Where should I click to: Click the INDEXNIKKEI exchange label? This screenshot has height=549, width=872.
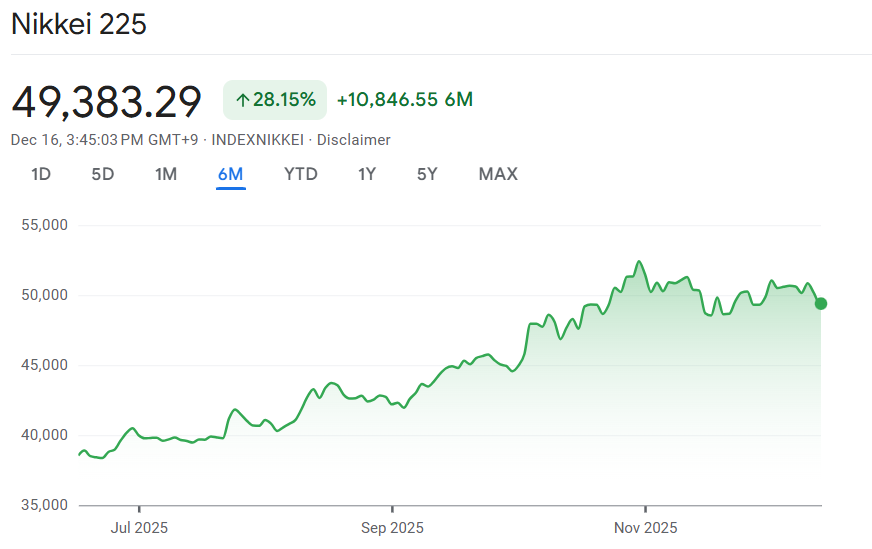tap(259, 140)
